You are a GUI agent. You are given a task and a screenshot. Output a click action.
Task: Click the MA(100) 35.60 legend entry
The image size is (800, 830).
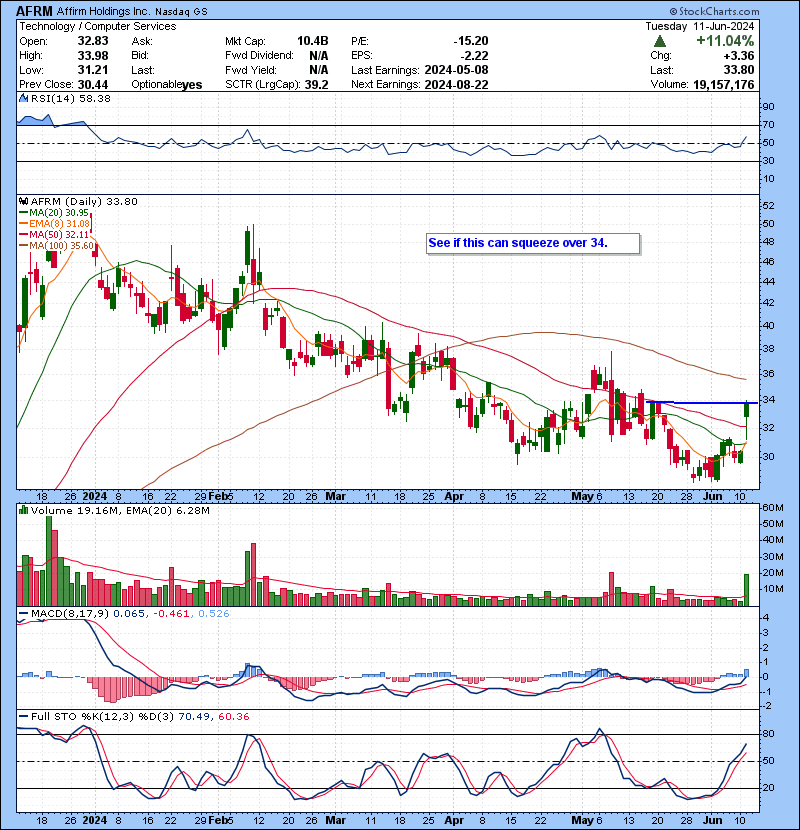tap(56, 245)
